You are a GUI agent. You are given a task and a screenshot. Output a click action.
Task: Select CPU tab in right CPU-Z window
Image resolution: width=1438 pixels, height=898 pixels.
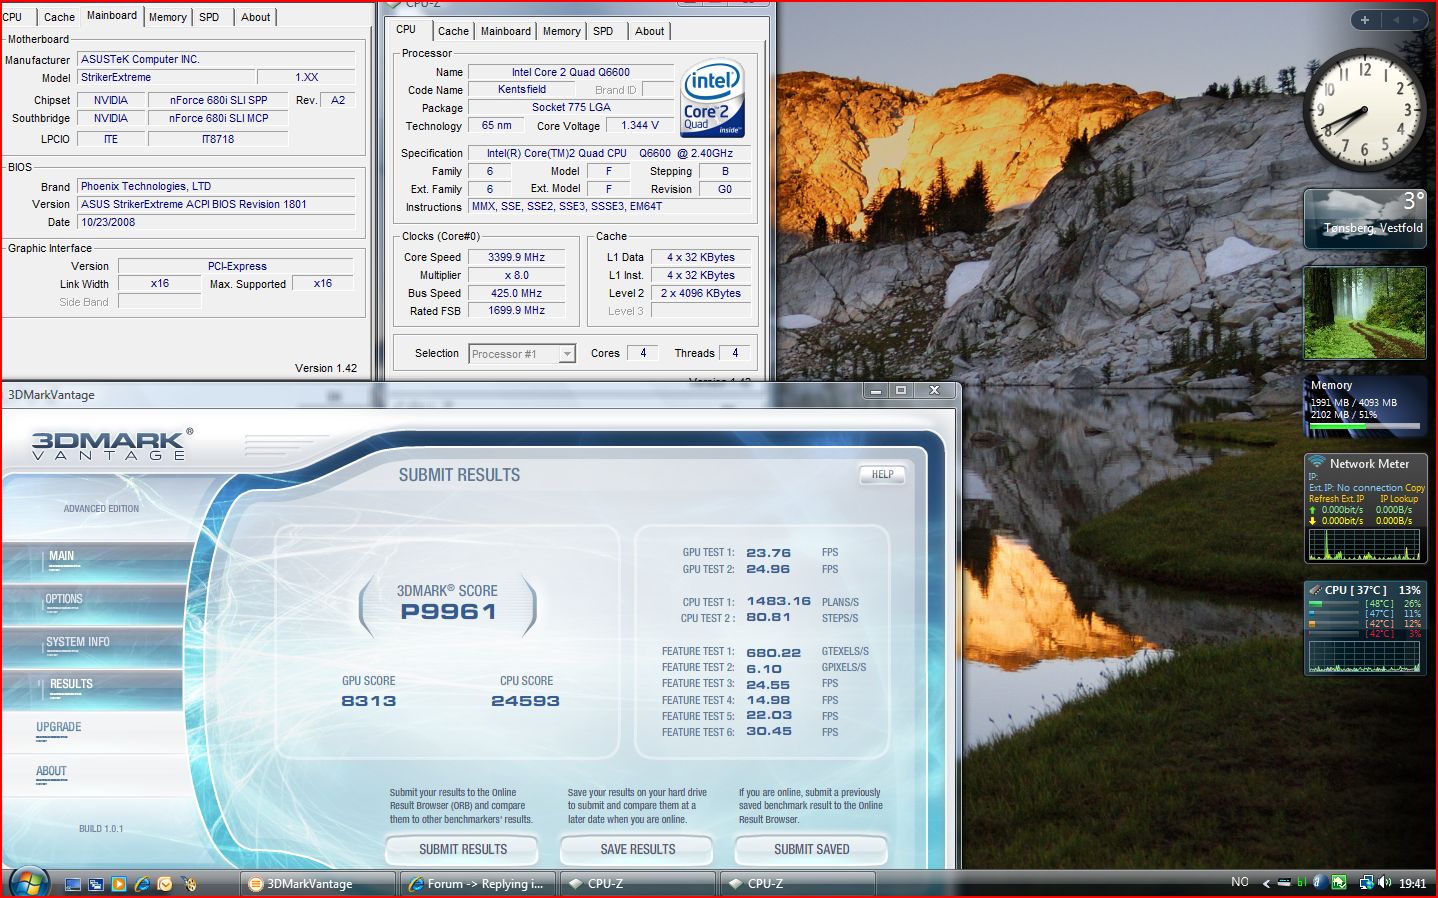[406, 30]
